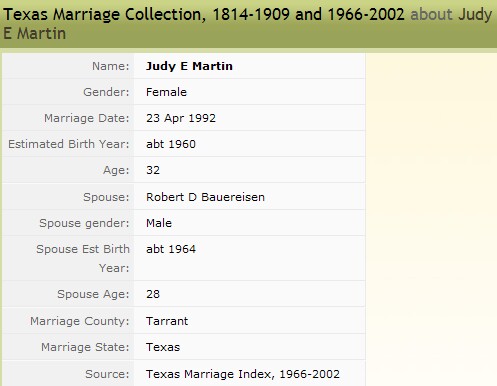Click the Age value 32
Screen dimensions: 497x386
(x=153, y=170)
